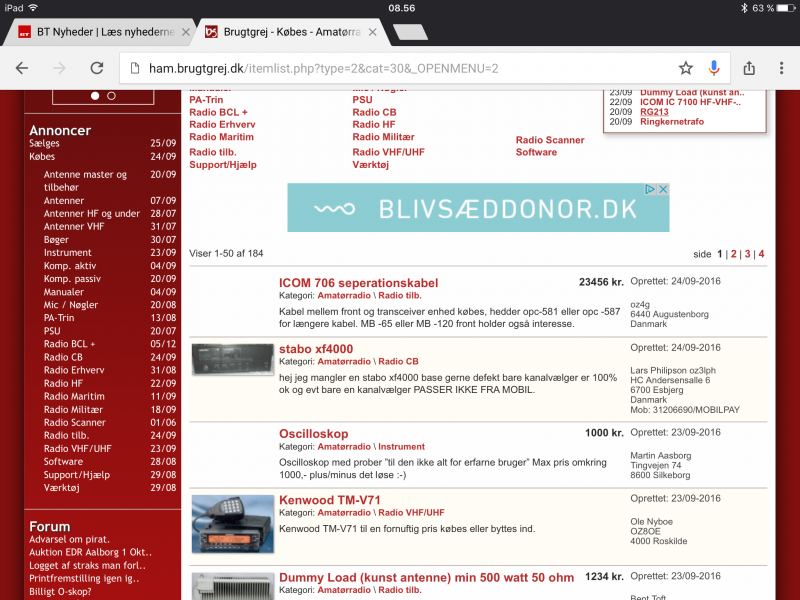The height and width of the screenshot is (600, 800).
Task: Open forum post Billigt O-skop?
Action: 60,592
